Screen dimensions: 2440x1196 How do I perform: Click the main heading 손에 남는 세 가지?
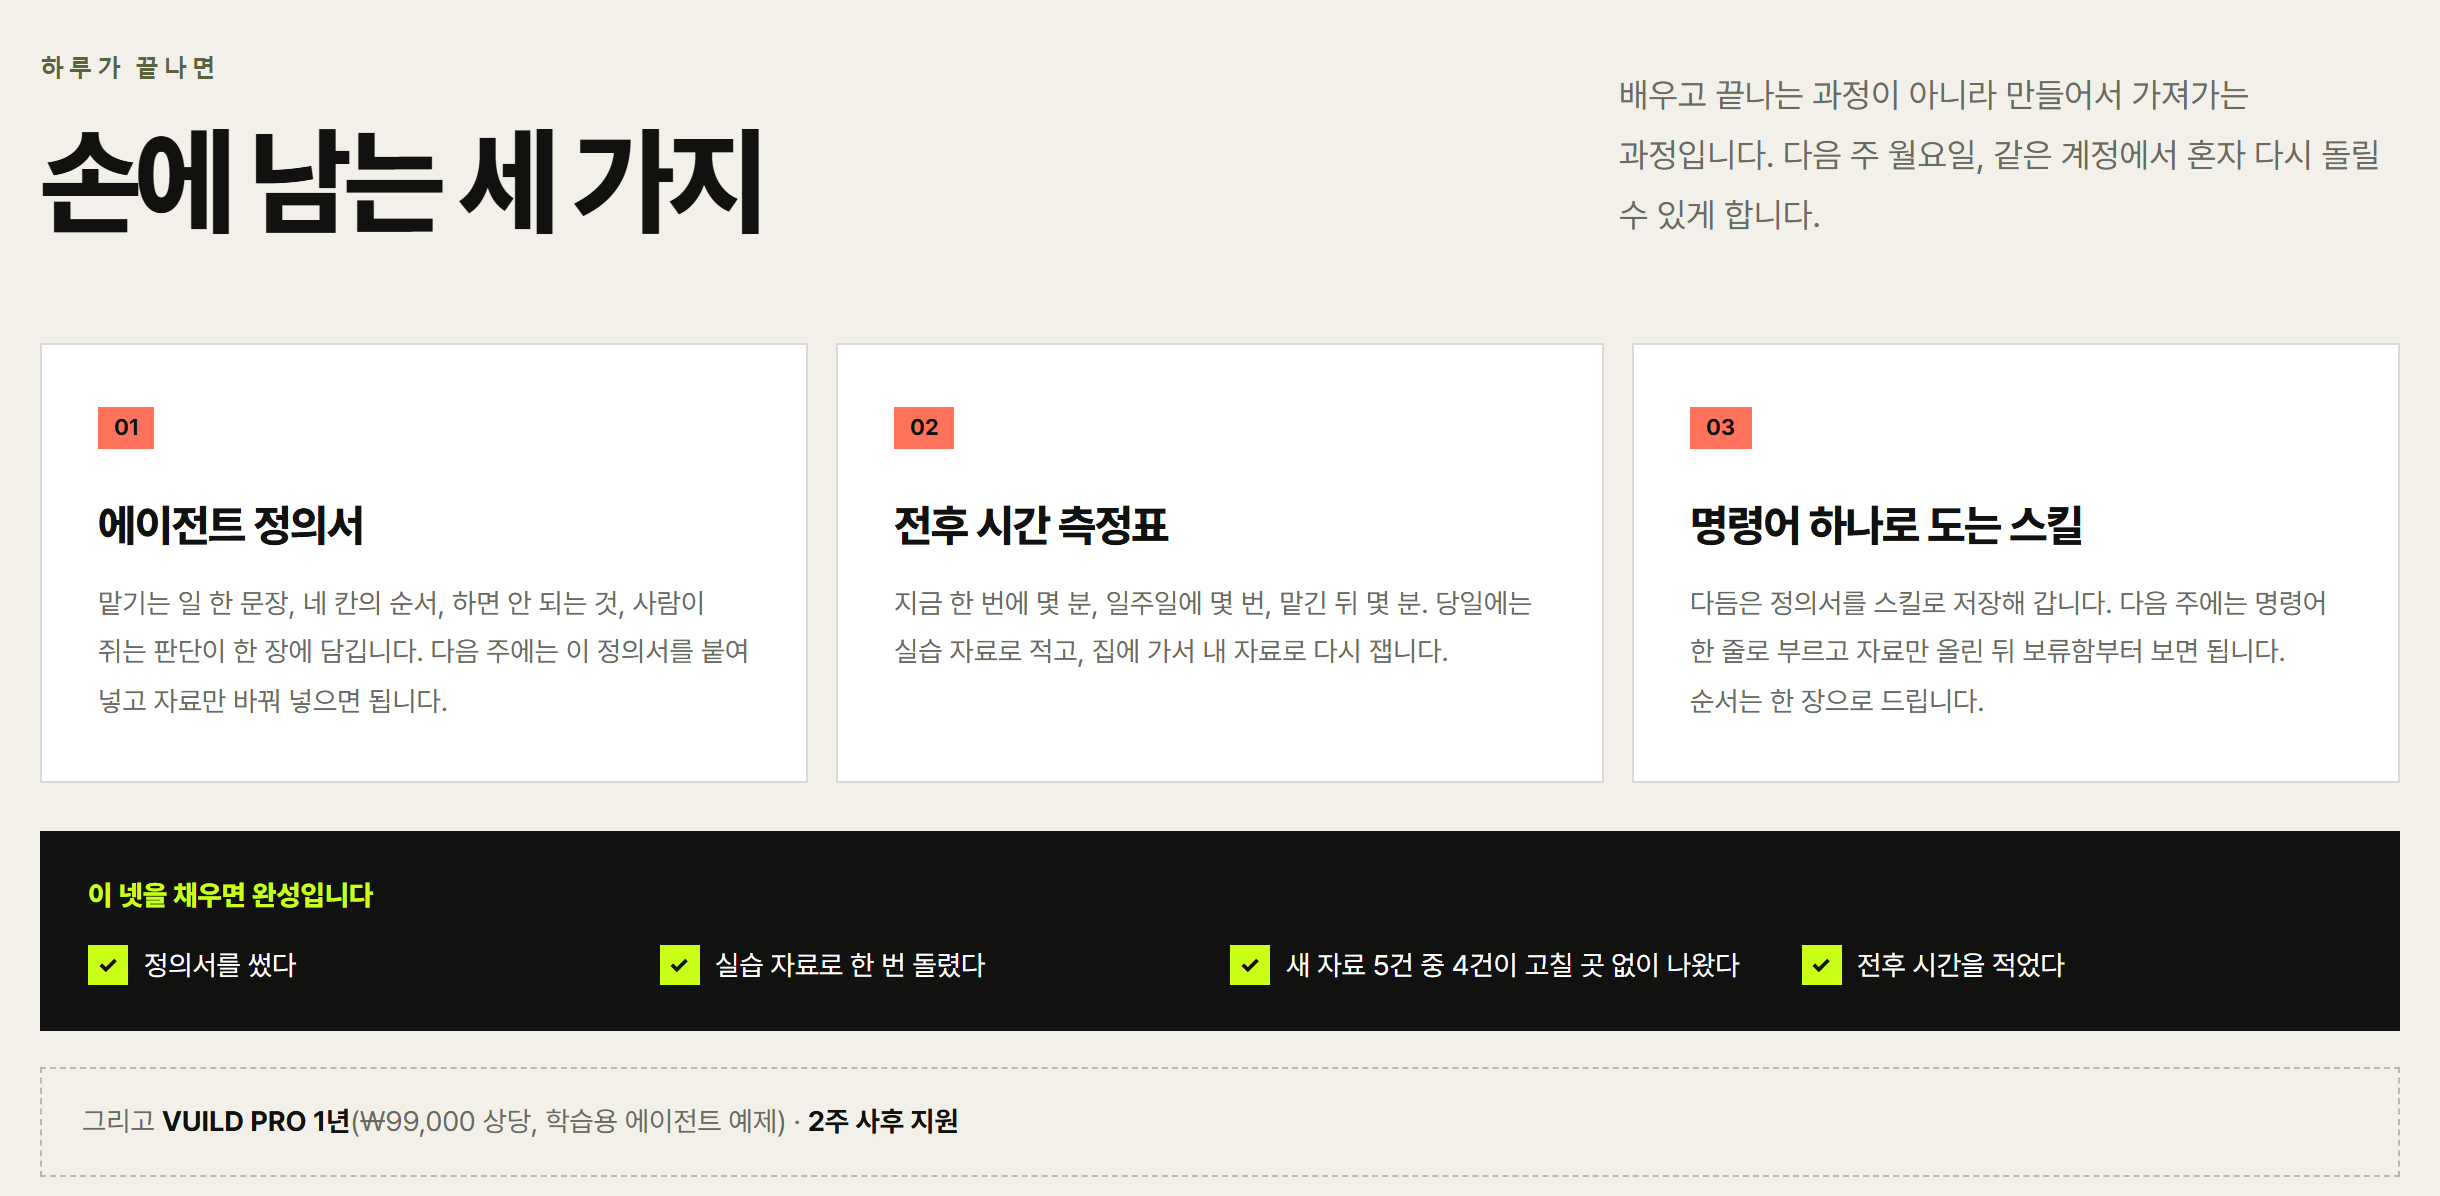coord(402,182)
